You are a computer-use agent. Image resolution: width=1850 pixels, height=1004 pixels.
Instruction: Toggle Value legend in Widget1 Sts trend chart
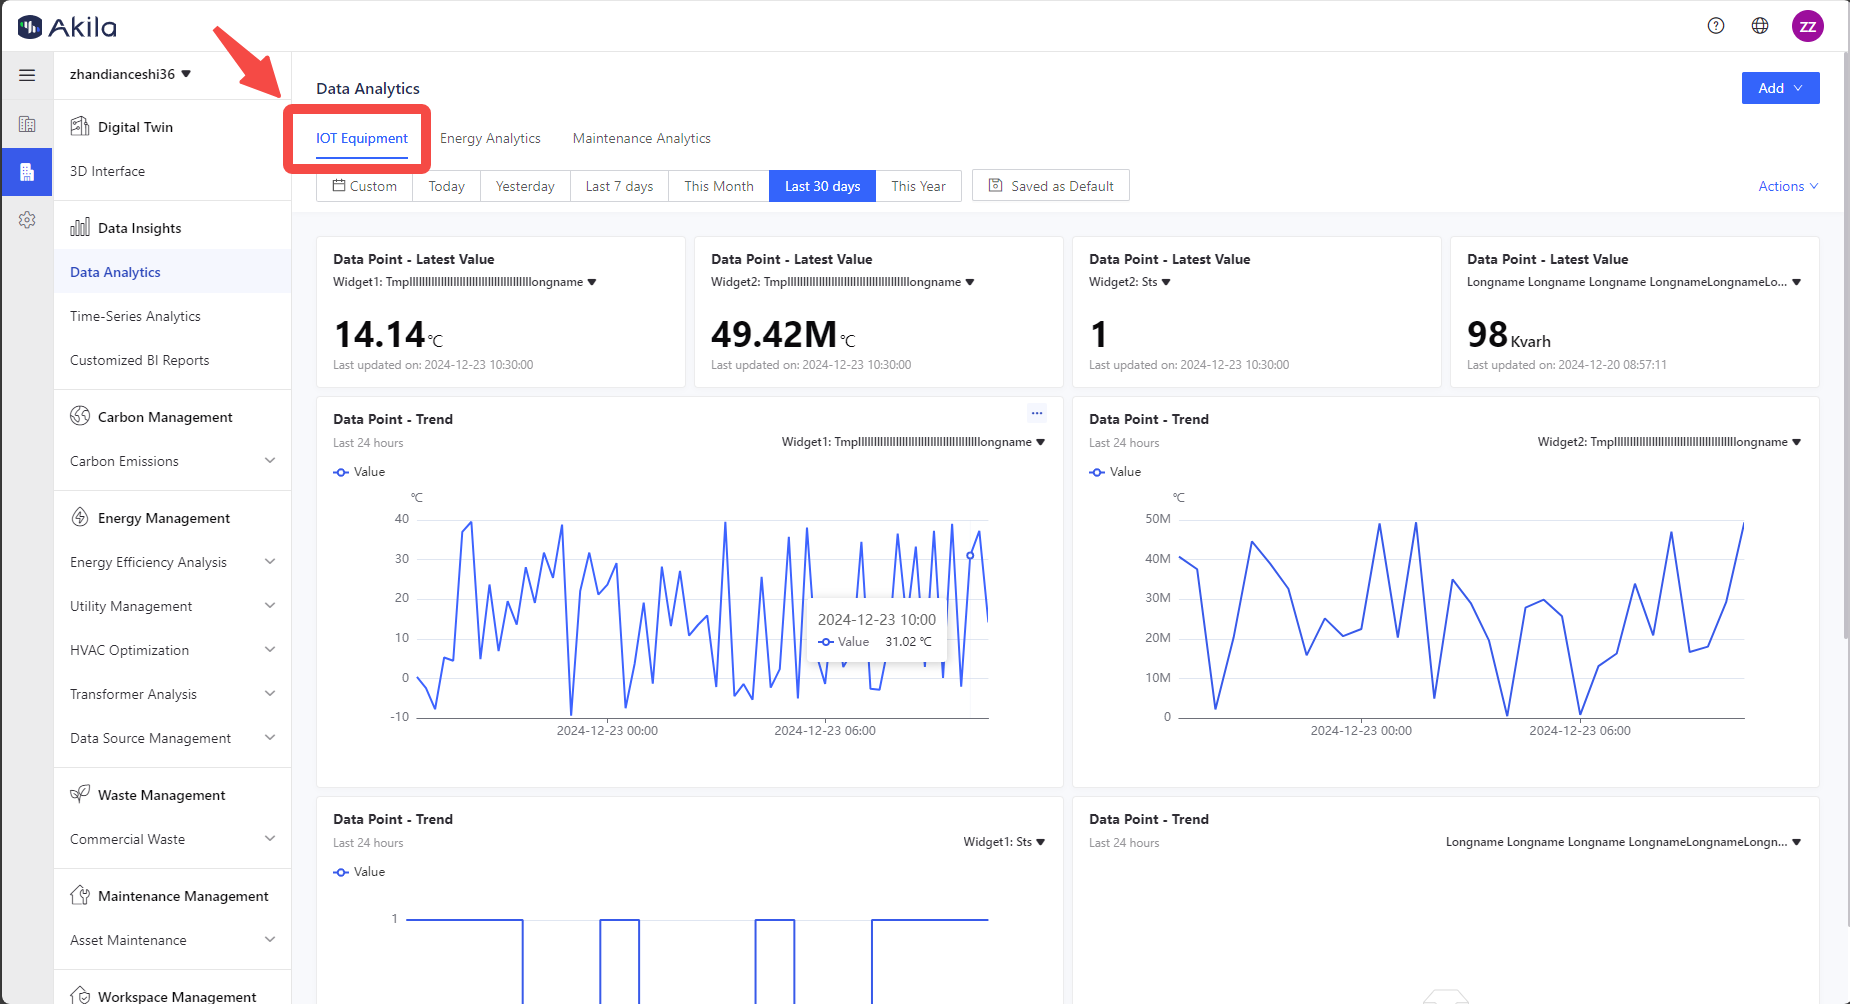click(x=359, y=872)
